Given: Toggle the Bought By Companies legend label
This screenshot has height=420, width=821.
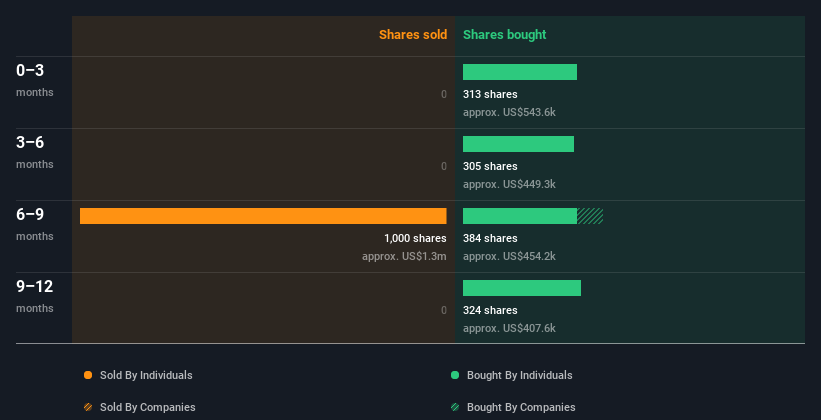Looking at the screenshot, I should (x=521, y=407).
